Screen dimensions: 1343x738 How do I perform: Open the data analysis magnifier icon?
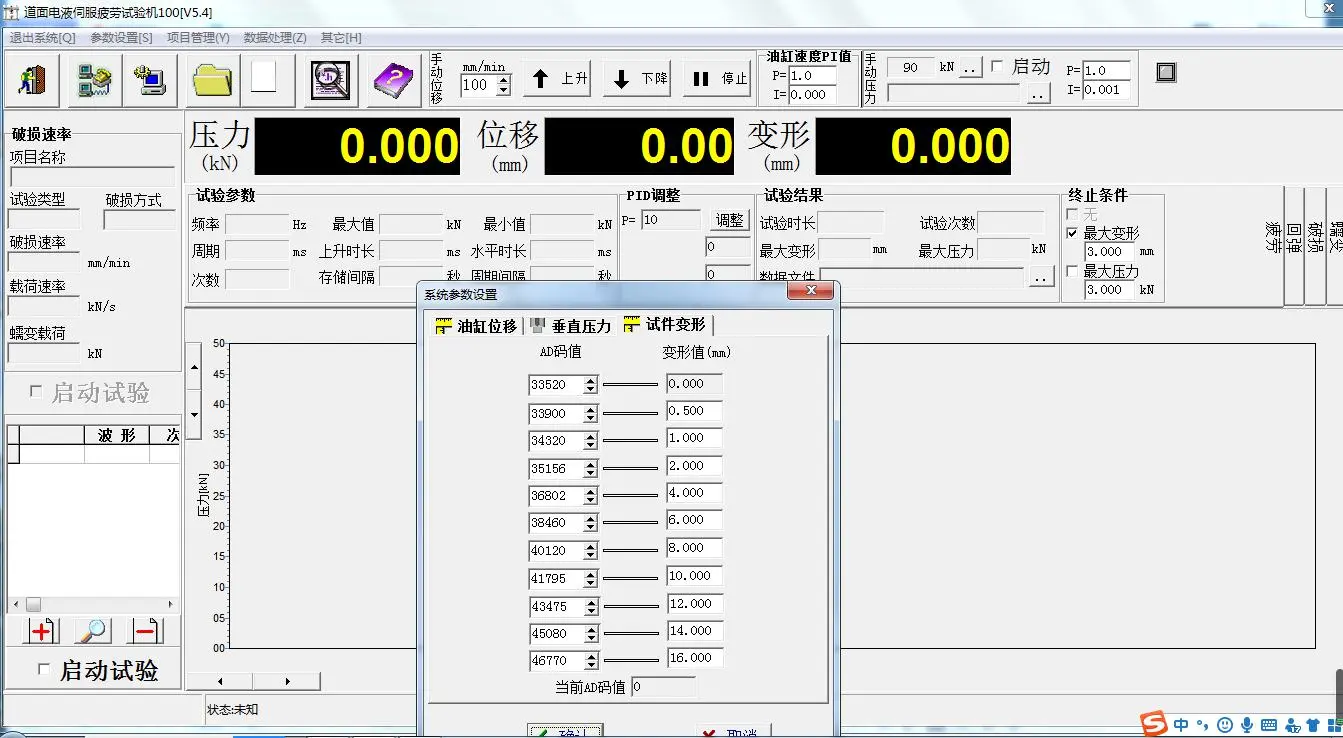(x=331, y=80)
